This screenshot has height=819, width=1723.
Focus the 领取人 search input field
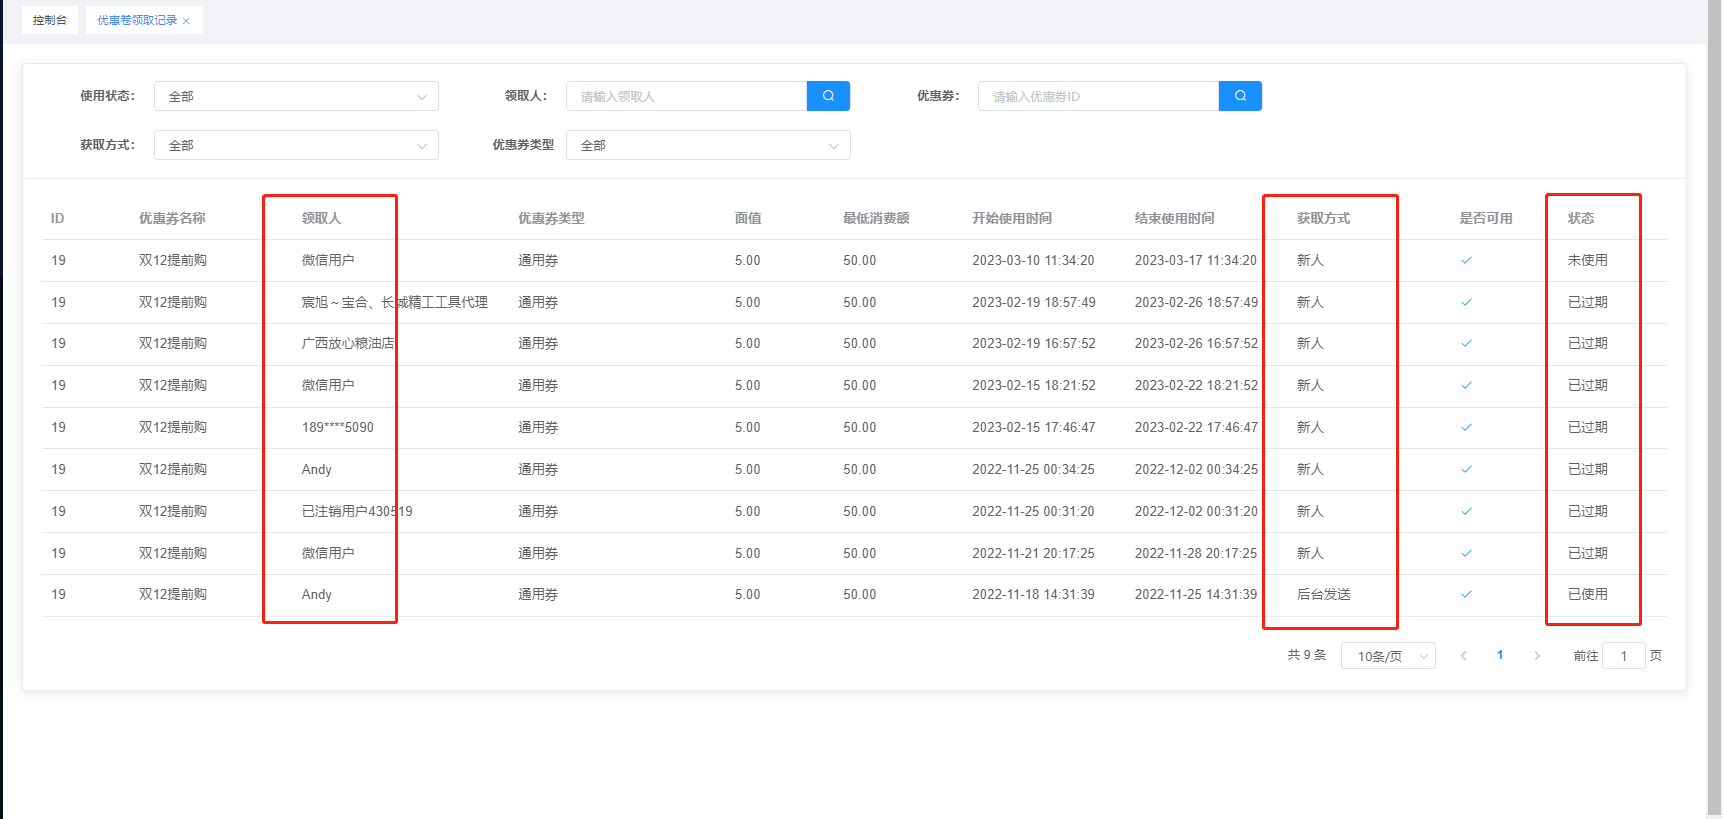[x=686, y=97]
